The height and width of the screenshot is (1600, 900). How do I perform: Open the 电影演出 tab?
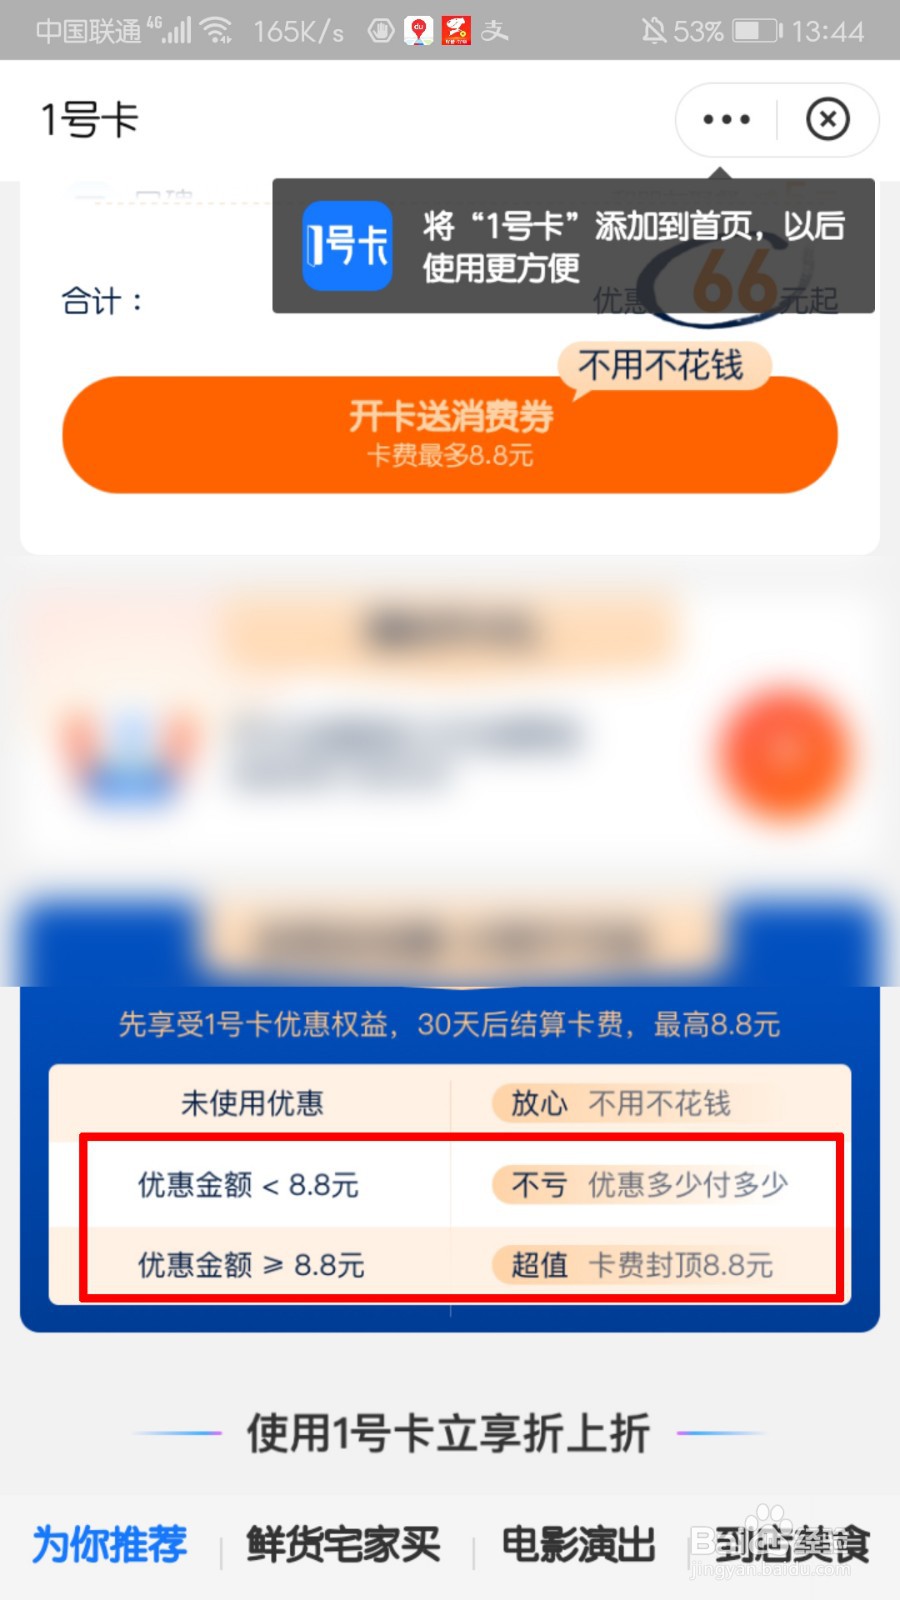578,1545
